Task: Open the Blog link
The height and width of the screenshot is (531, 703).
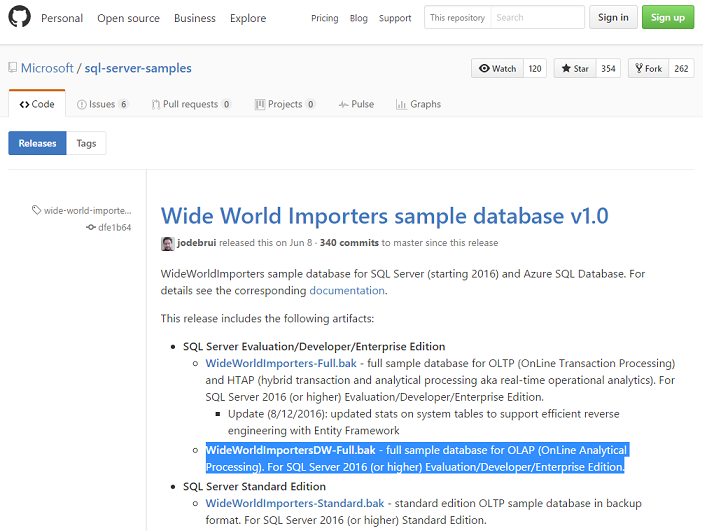Action: tap(359, 18)
